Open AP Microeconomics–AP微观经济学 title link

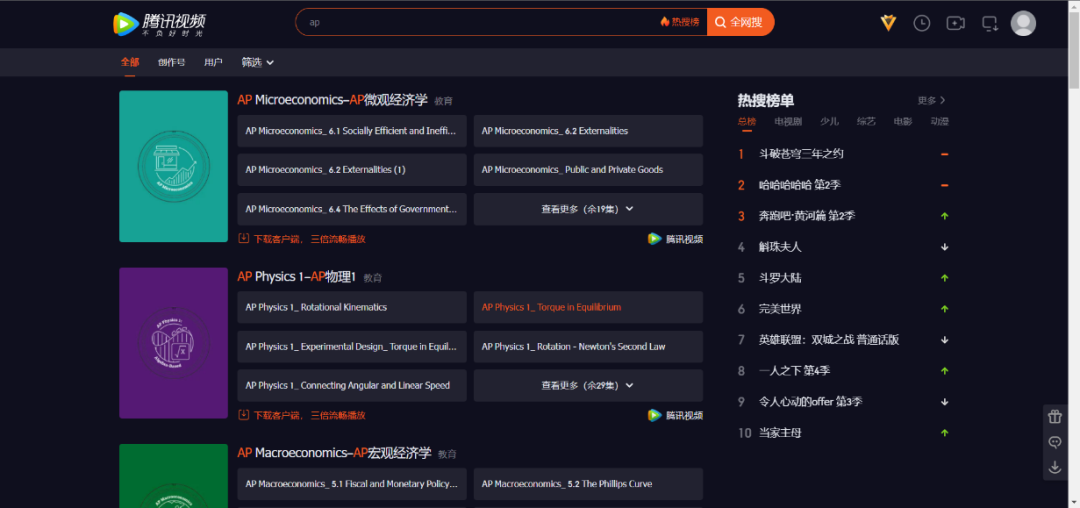pyautogui.click(x=333, y=100)
